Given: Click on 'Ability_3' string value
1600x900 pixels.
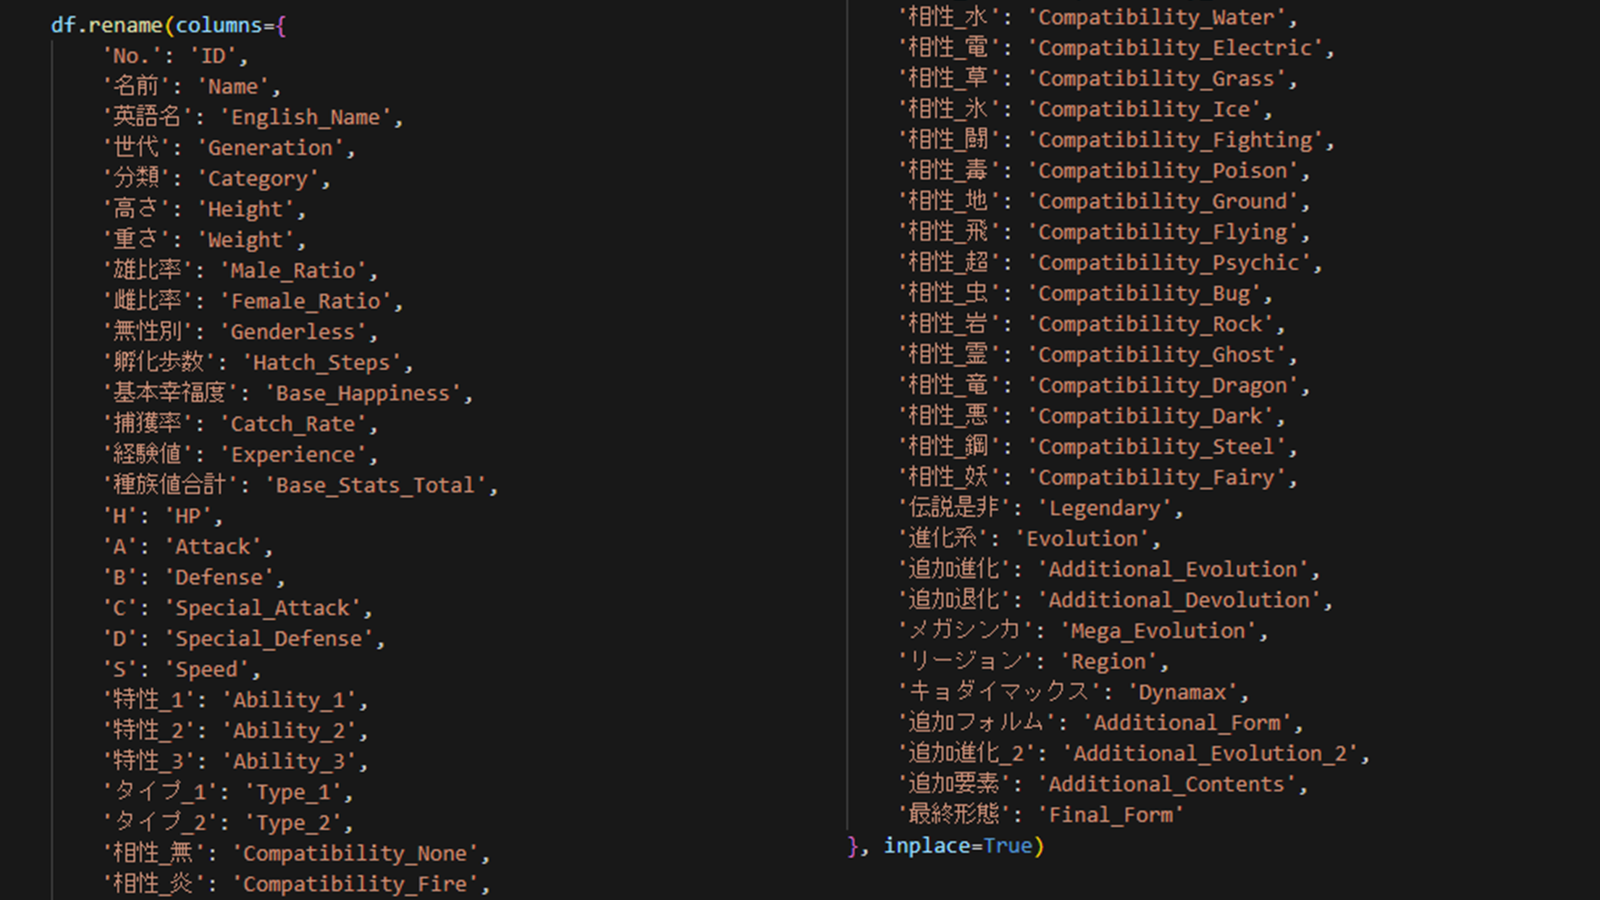Looking at the screenshot, I should [289, 761].
